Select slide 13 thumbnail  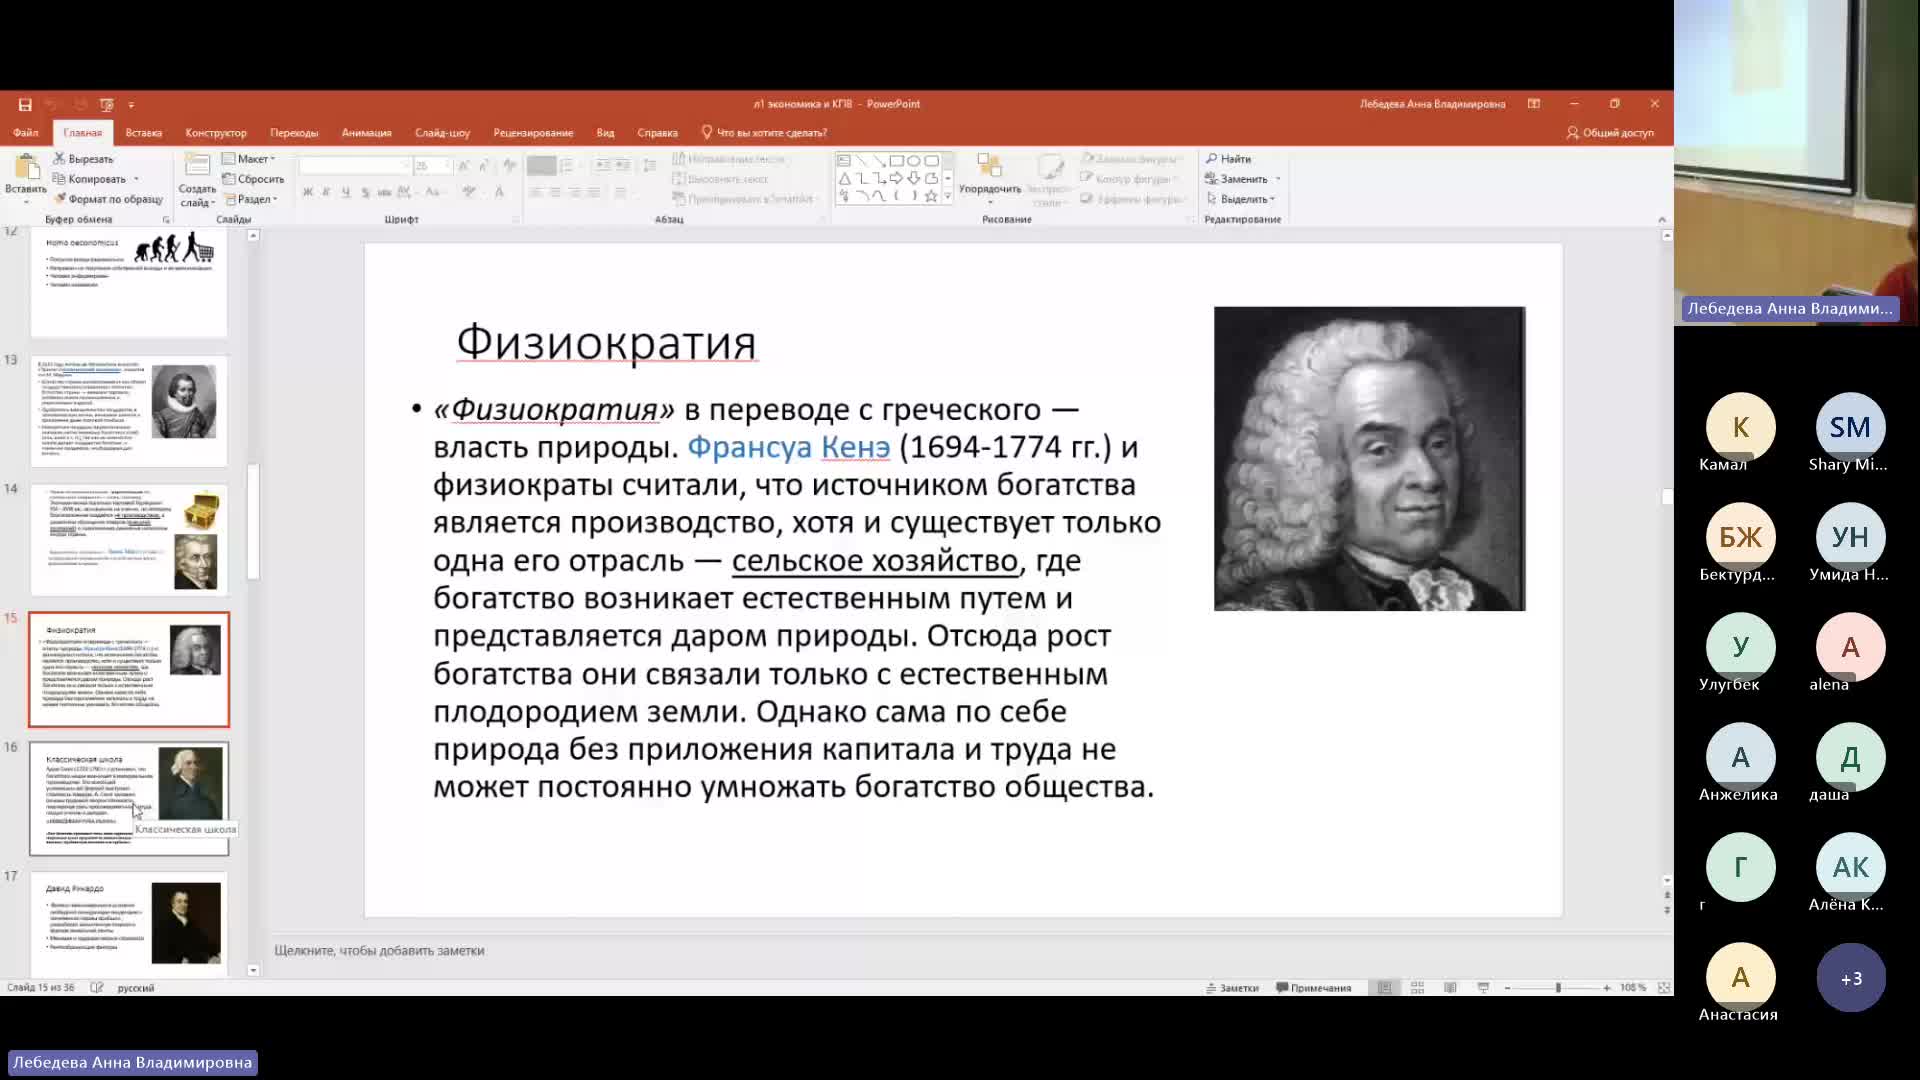pos(129,411)
